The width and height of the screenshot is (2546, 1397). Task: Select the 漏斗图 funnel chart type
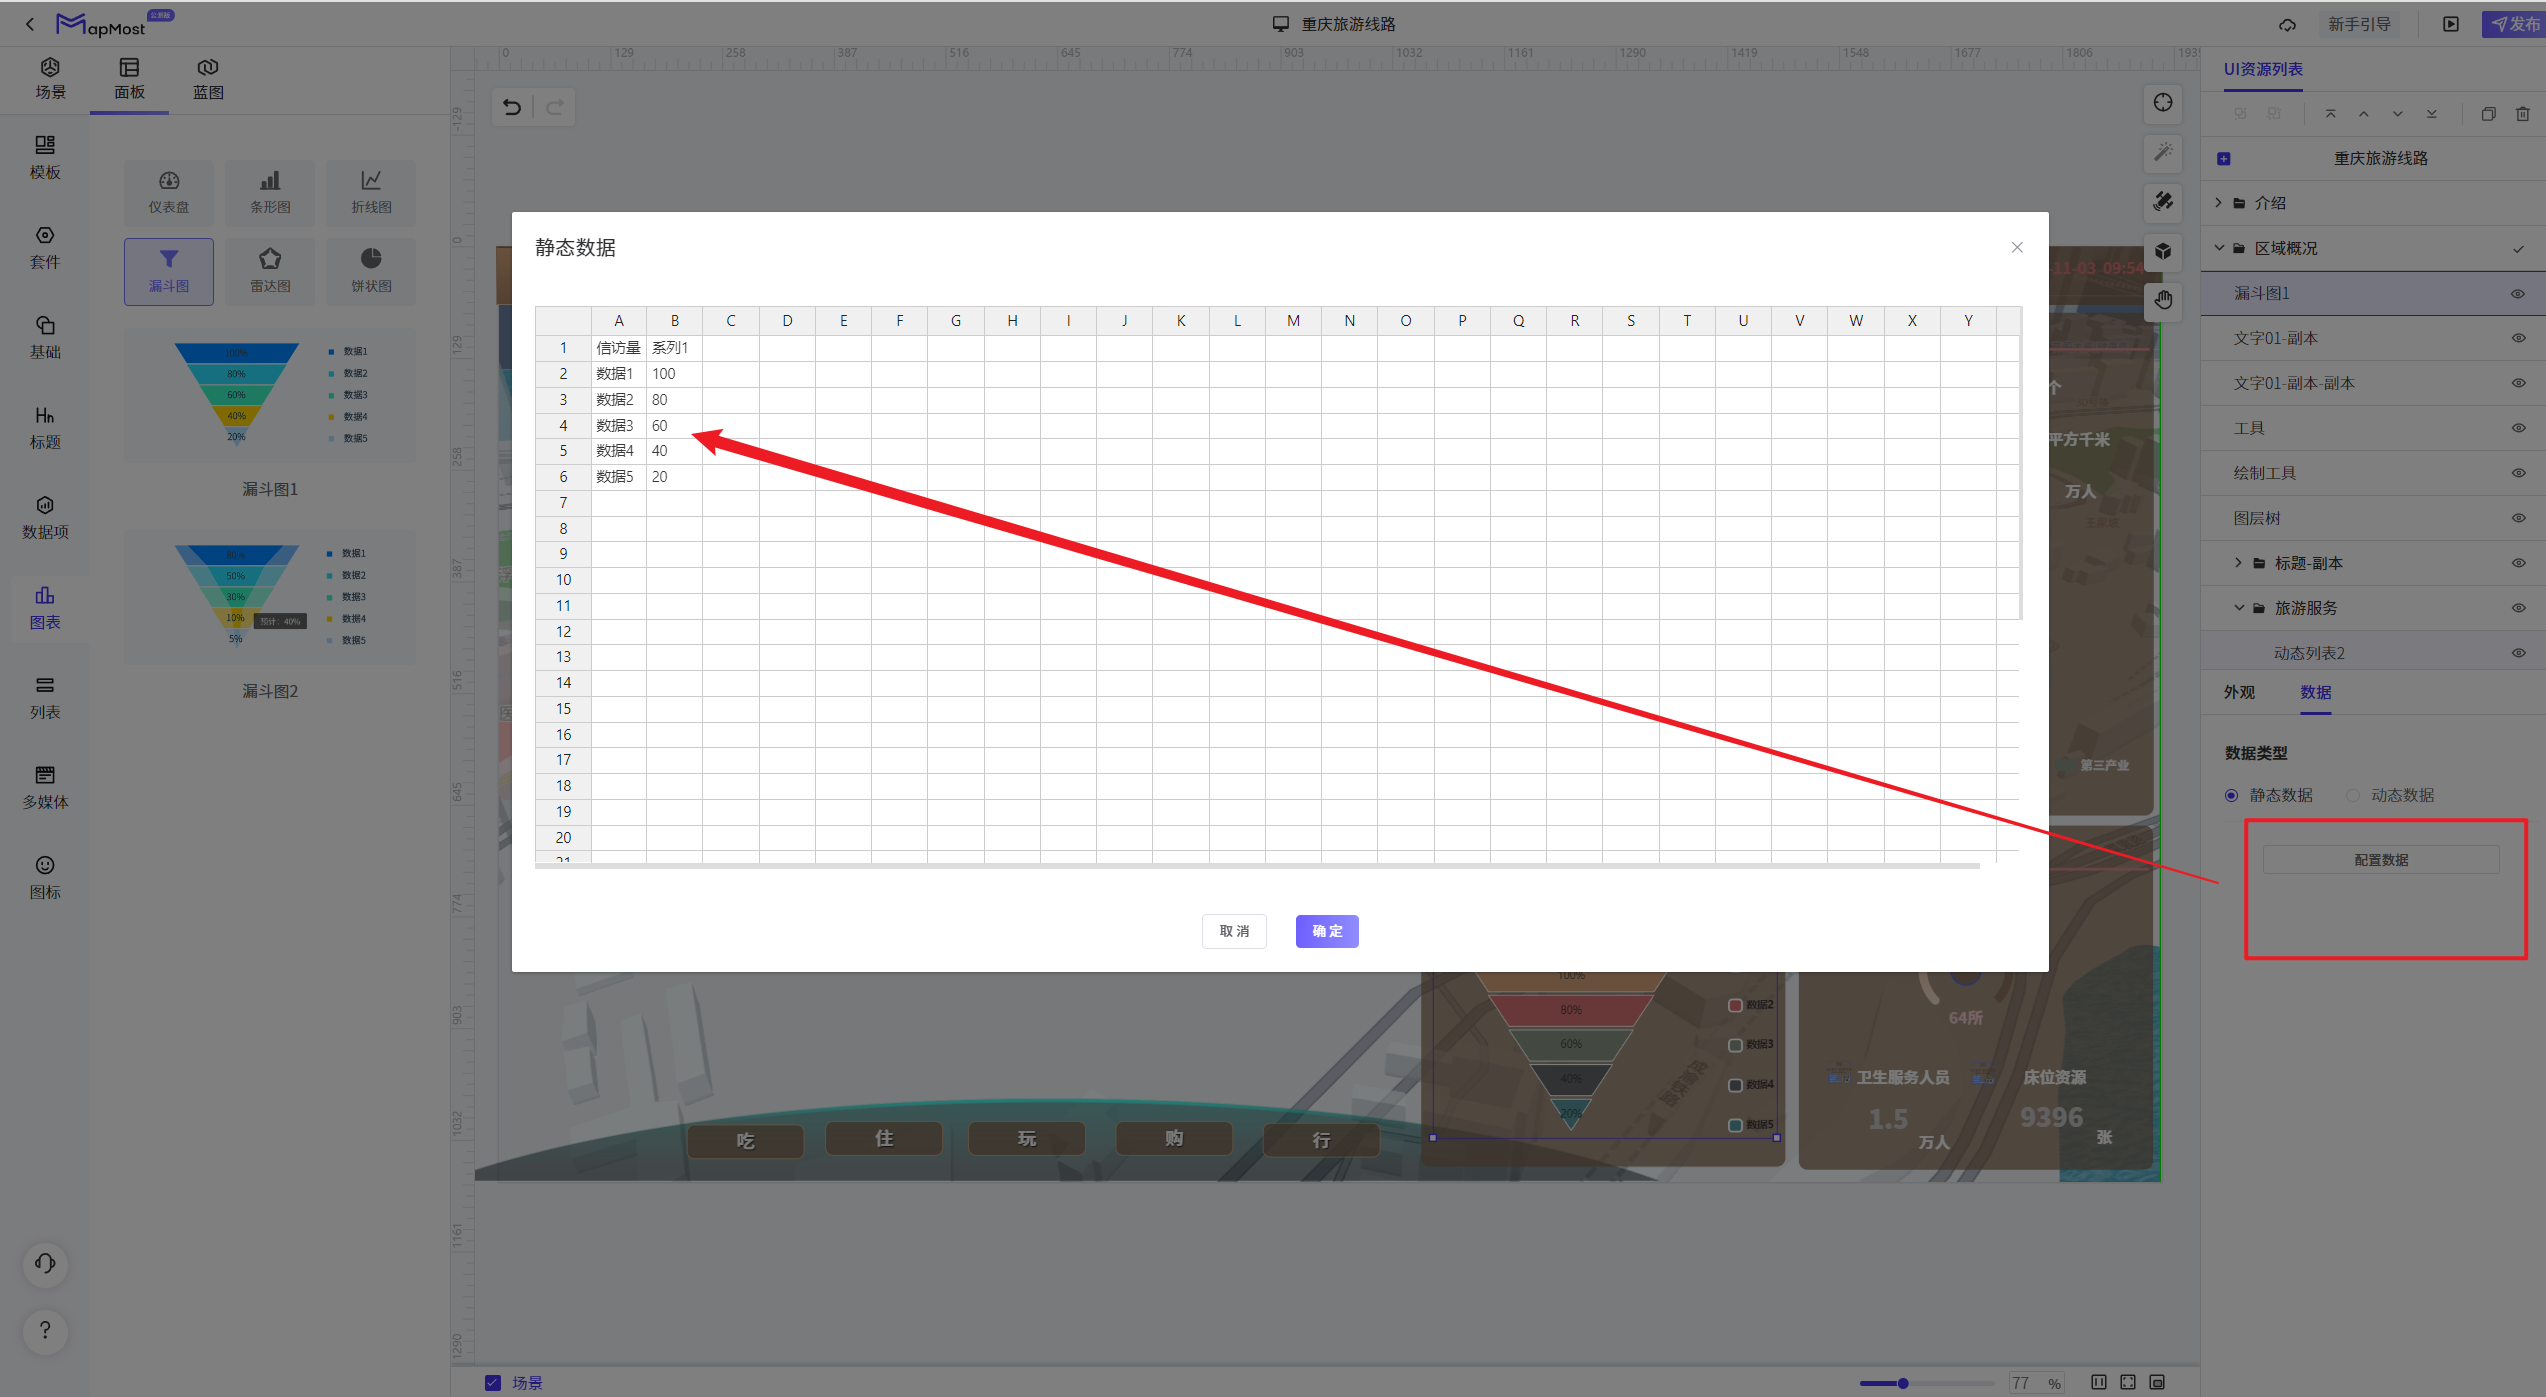coord(169,271)
